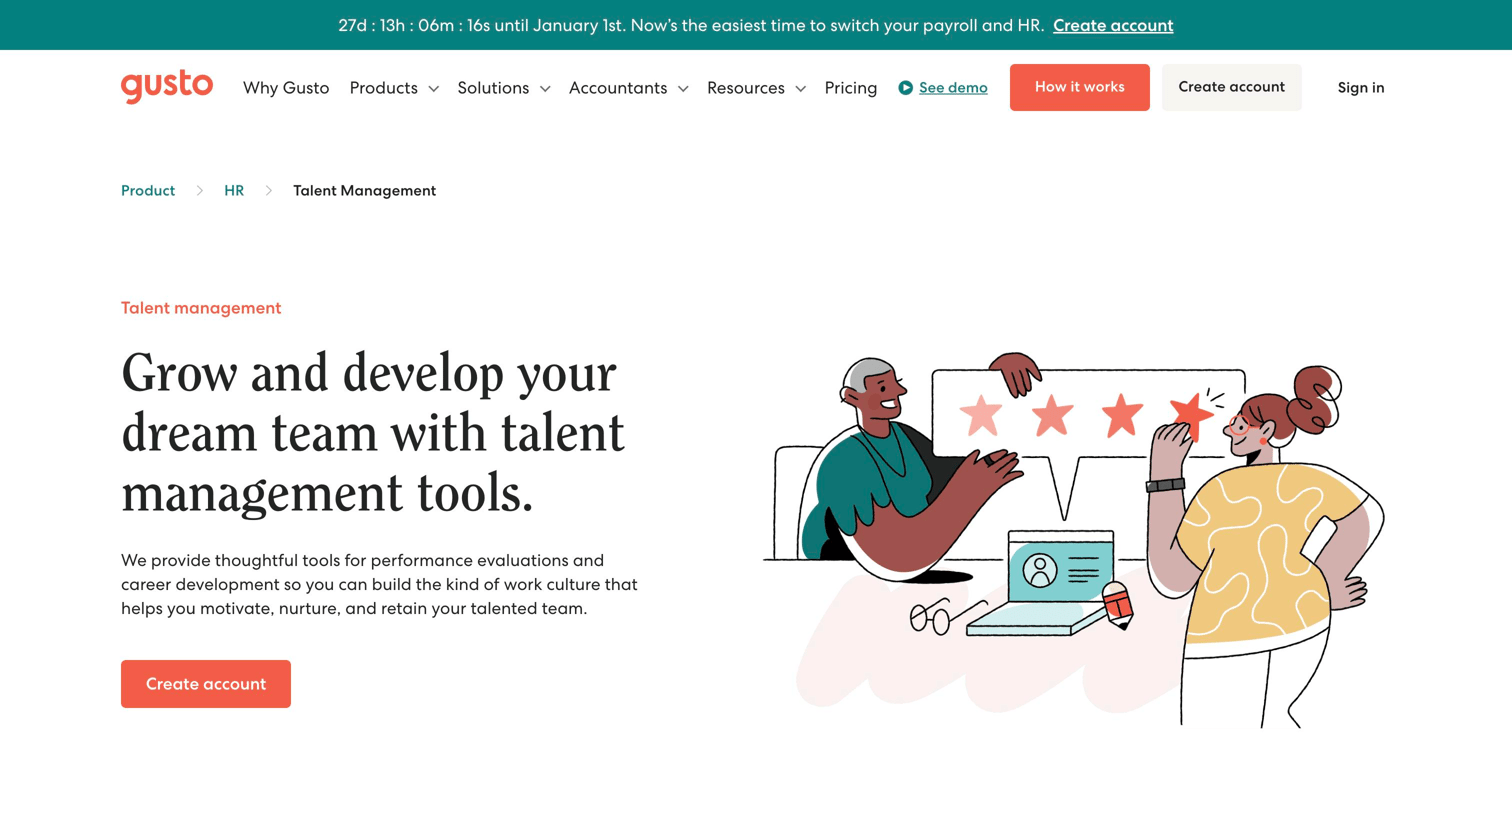Expand the Products dropdown

click(394, 88)
